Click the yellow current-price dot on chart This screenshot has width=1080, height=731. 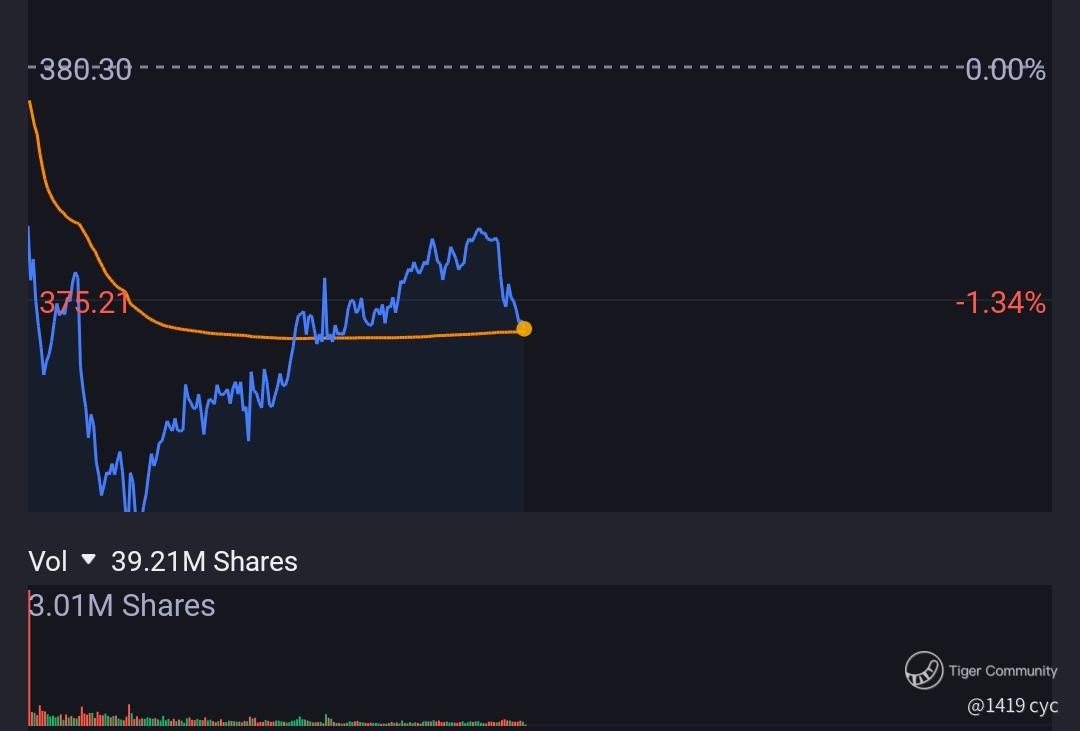point(524,329)
